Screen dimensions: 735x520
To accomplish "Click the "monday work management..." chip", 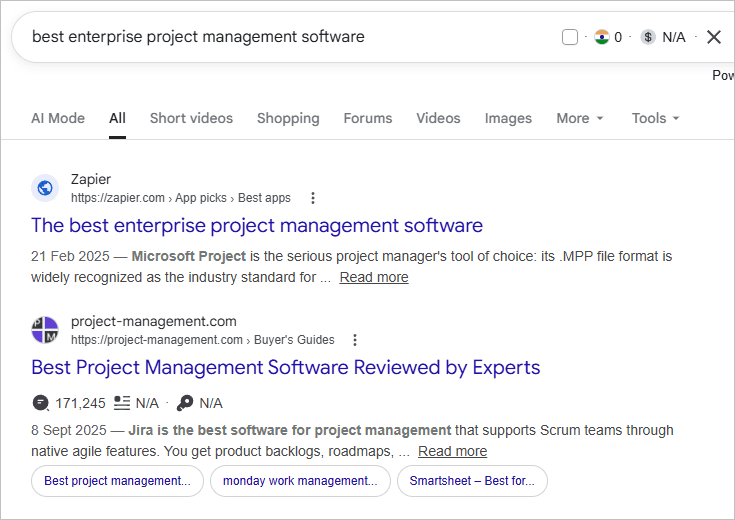I will click(300, 481).
